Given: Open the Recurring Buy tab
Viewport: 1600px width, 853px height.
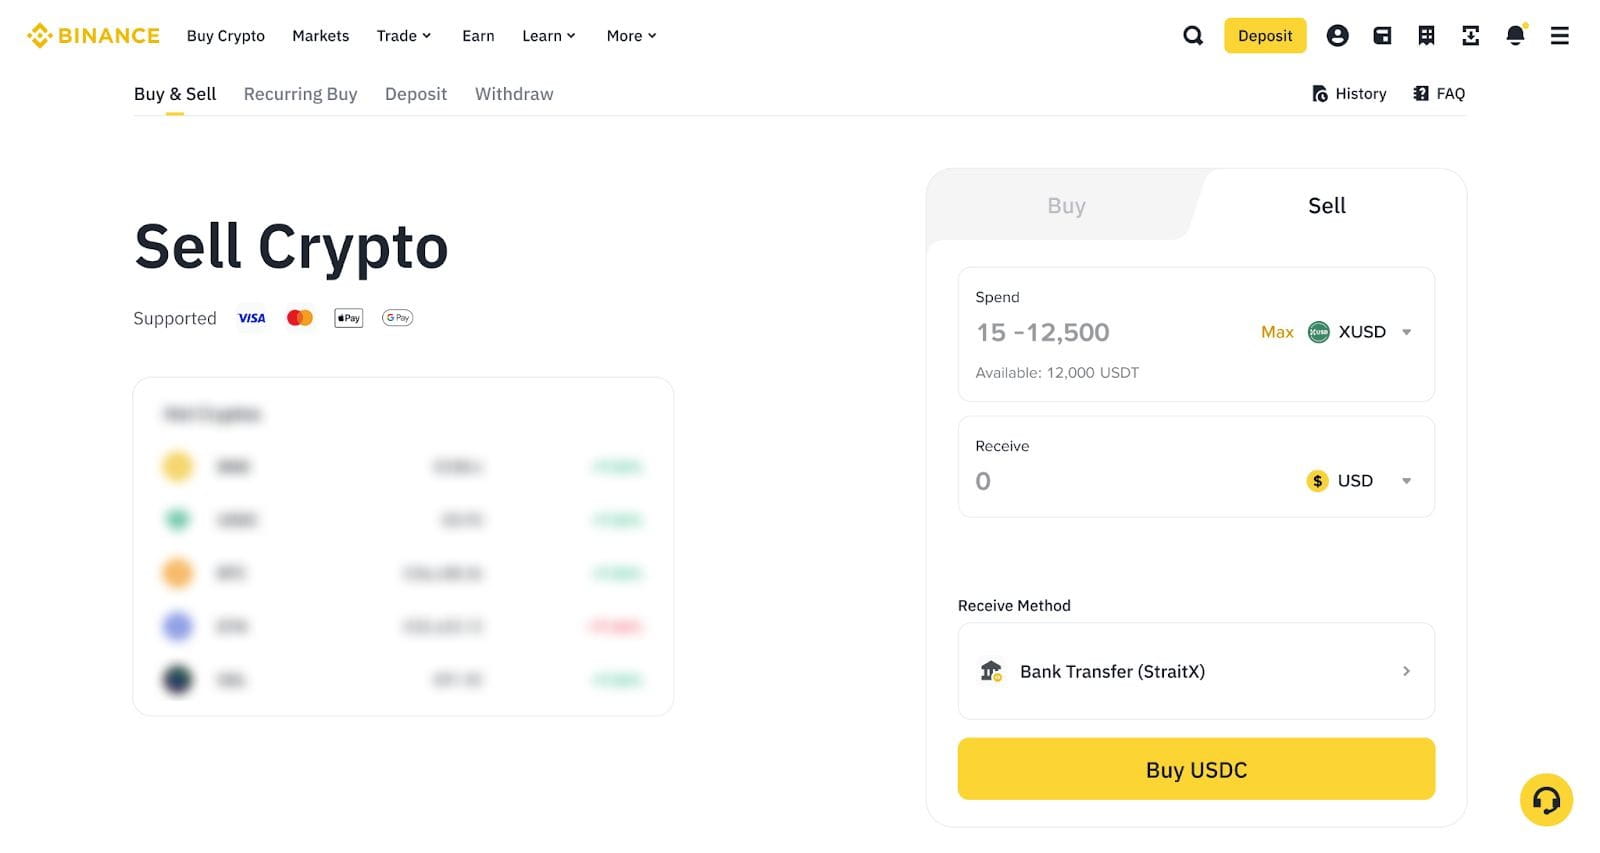Looking at the screenshot, I should coord(300,93).
